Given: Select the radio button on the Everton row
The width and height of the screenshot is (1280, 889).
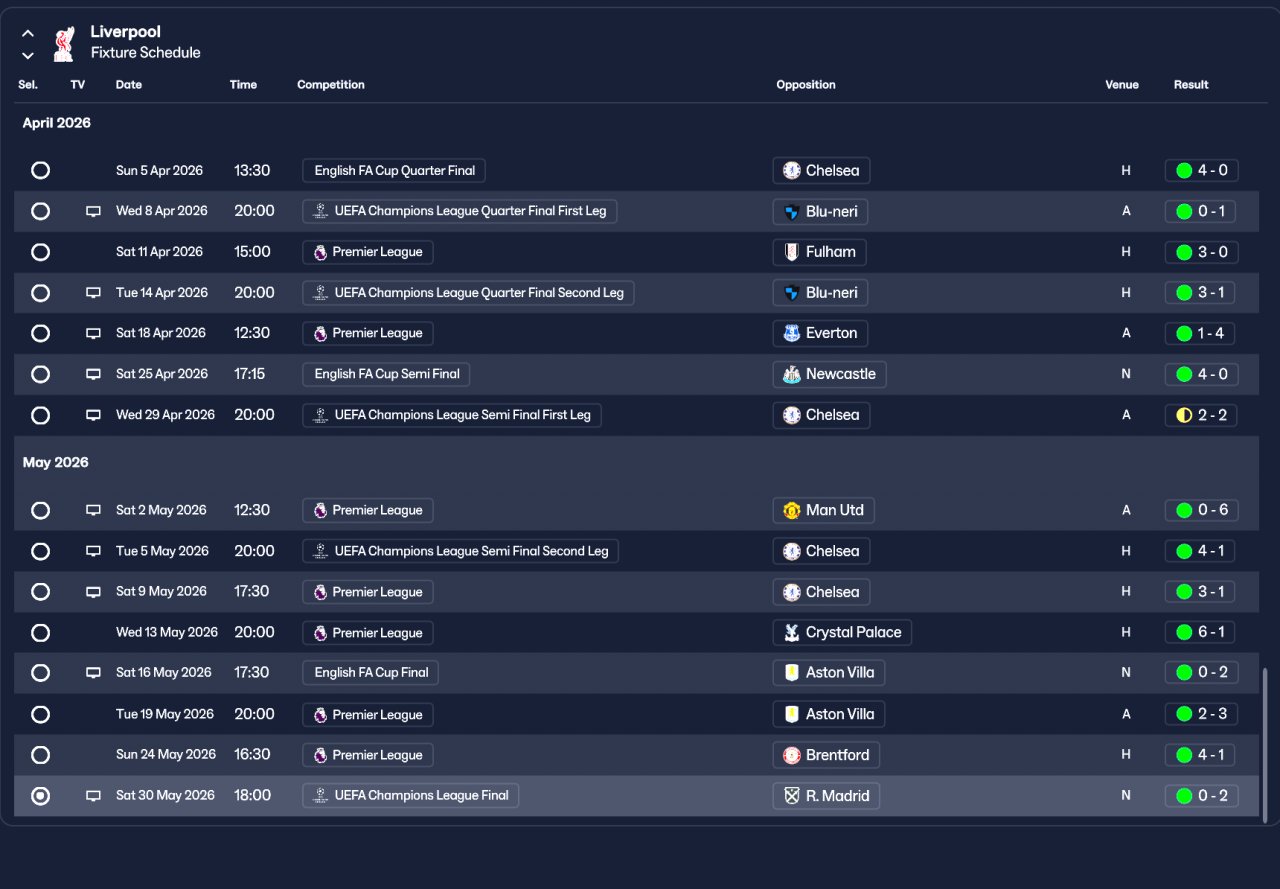Looking at the screenshot, I should click(40, 333).
